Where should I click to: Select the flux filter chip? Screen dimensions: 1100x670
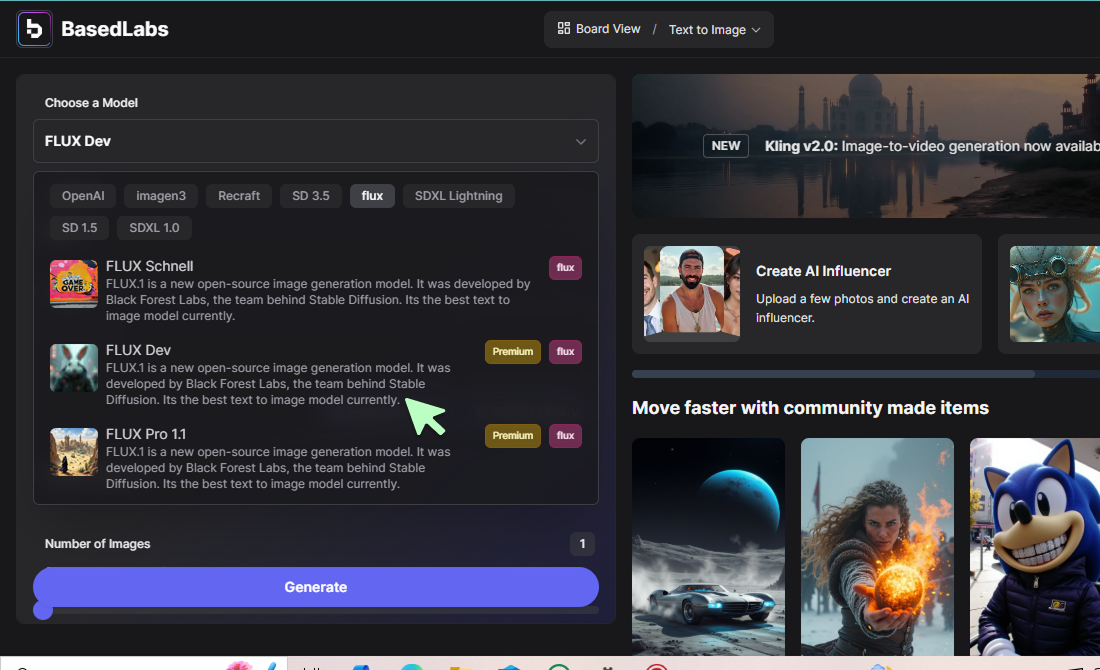click(x=373, y=196)
